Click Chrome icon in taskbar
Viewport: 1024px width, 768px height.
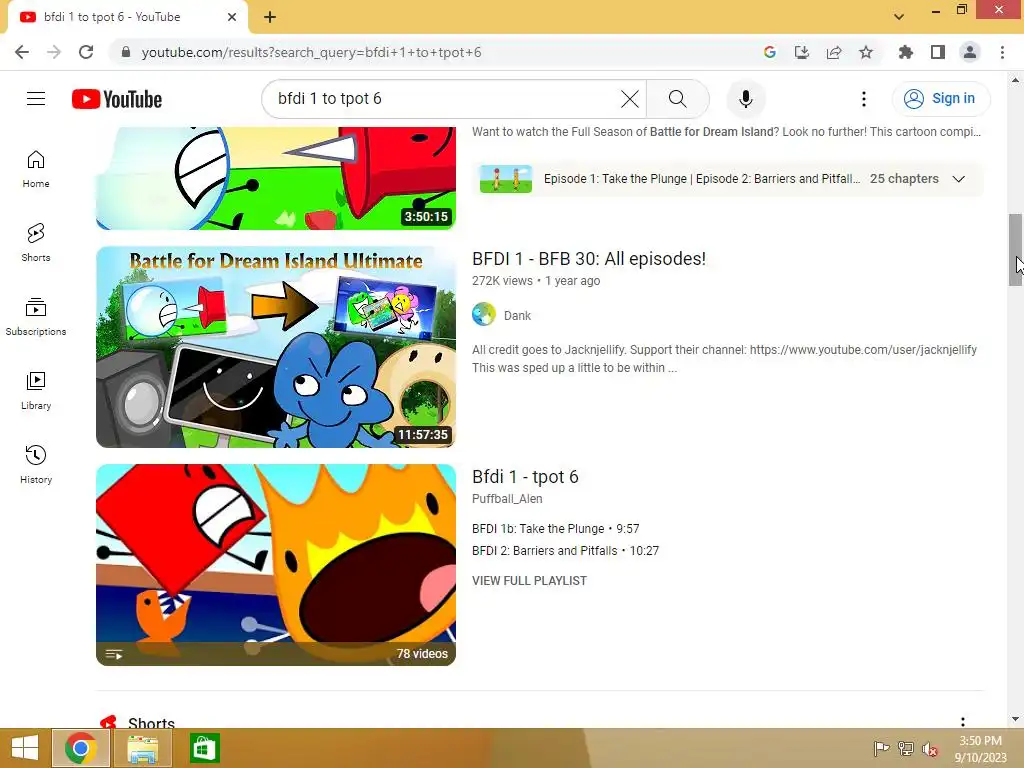80,748
